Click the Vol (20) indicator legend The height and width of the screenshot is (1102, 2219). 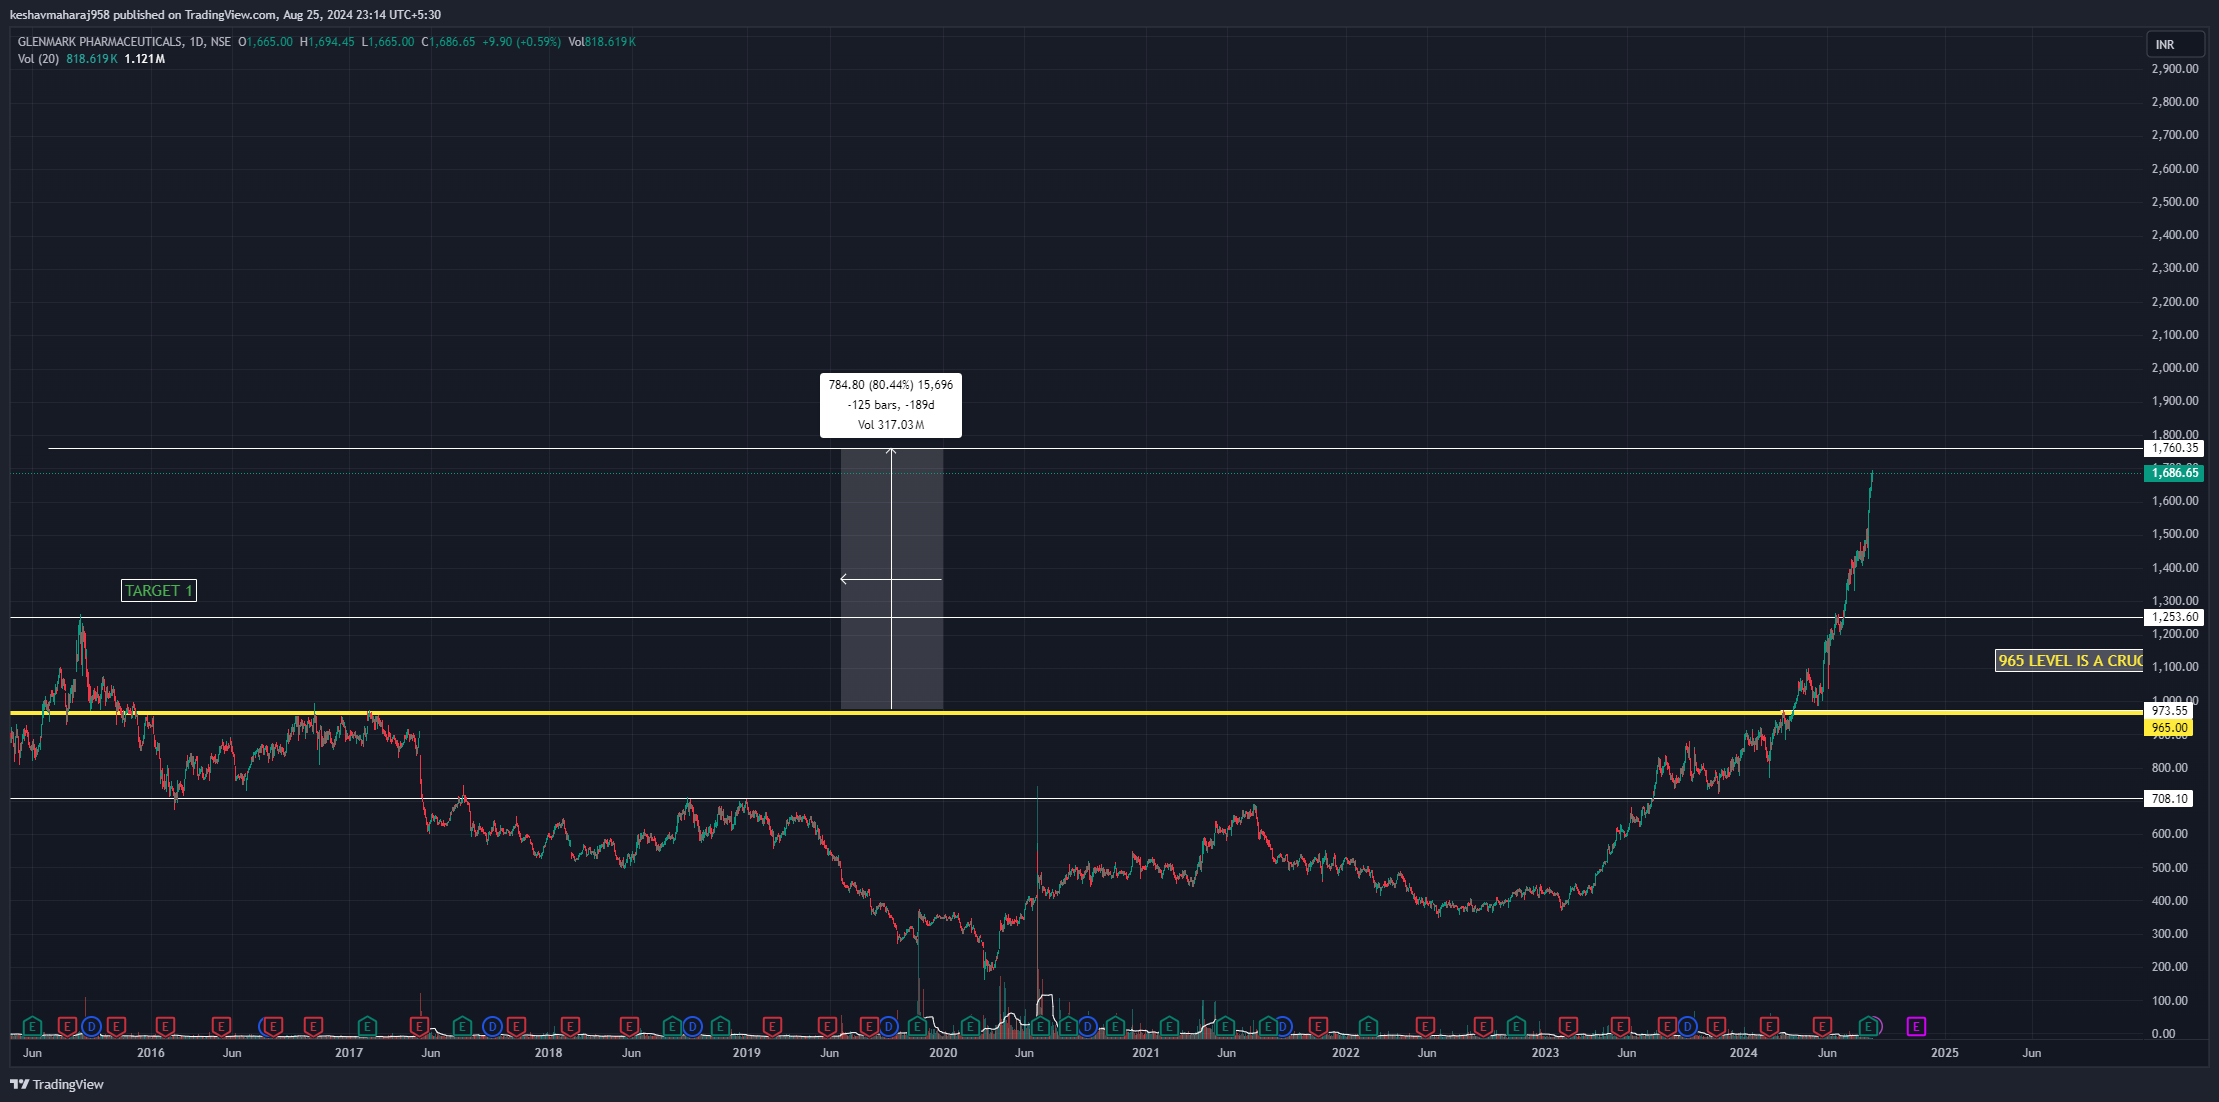tap(38, 59)
